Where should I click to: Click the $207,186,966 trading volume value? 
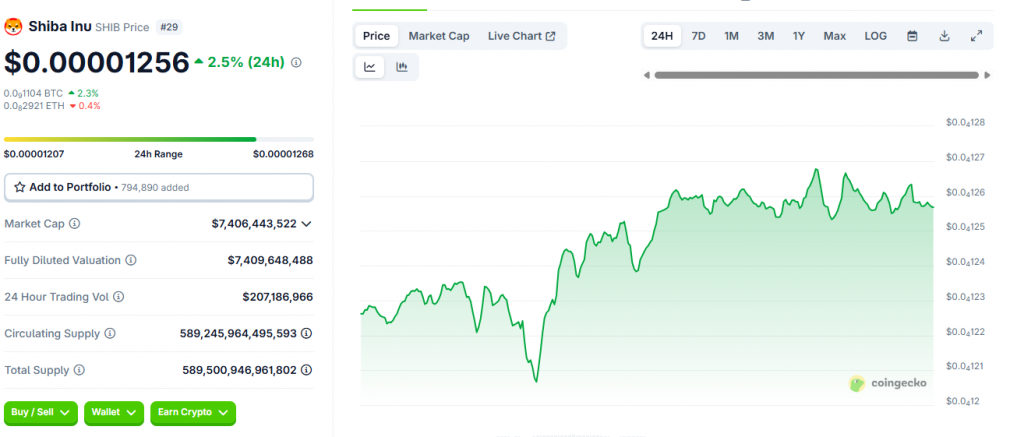tap(278, 297)
